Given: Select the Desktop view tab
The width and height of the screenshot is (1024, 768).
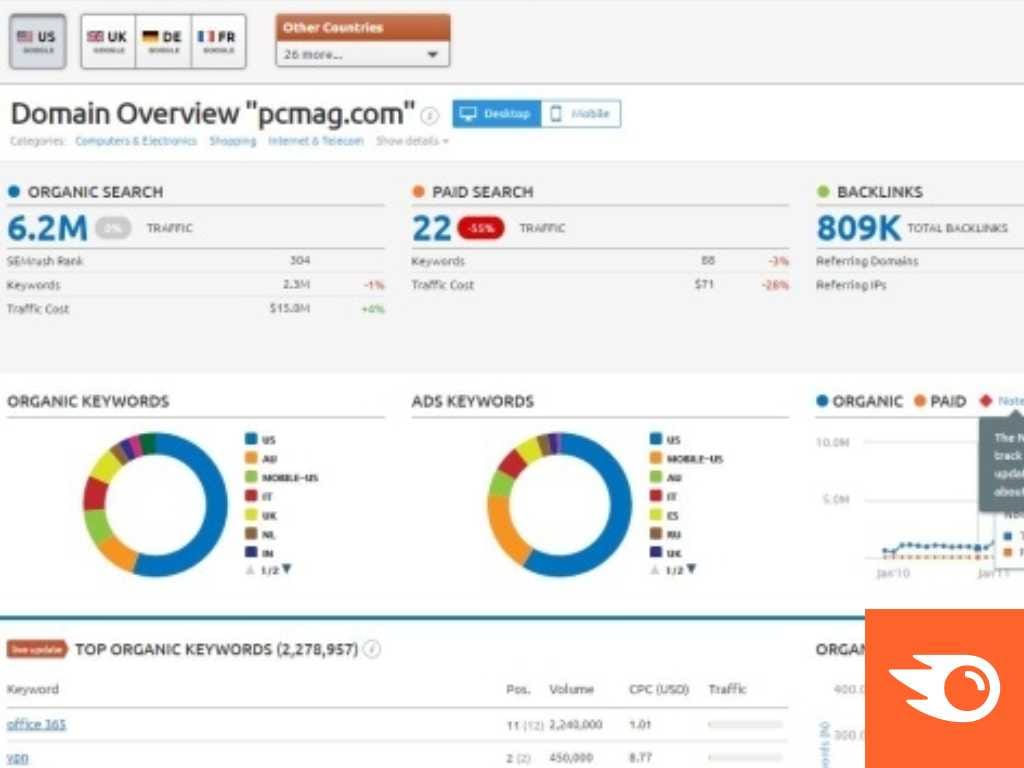Looking at the screenshot, I should point(496,114).
